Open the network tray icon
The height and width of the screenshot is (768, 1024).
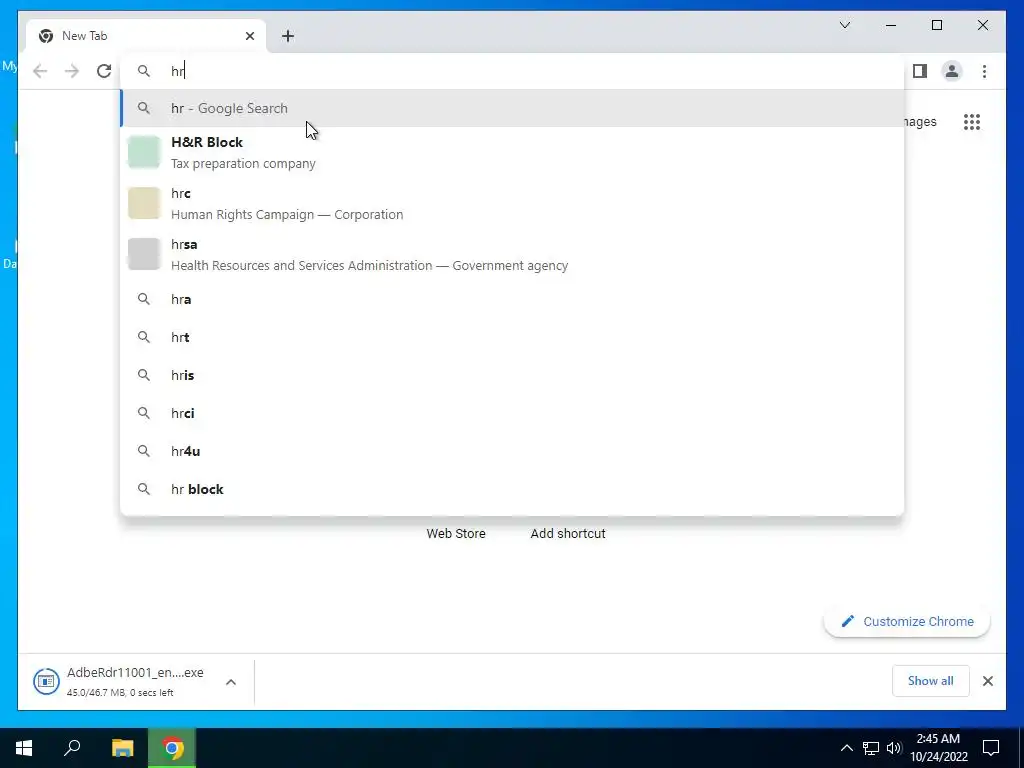tap(871, 748)
